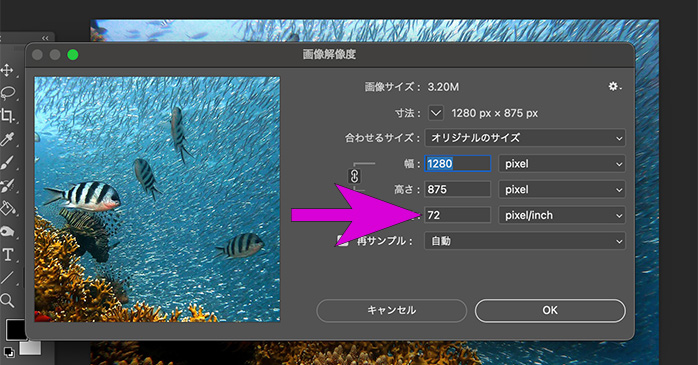Confirm with the OK button
This screenshot has height=365, width=698.
click(x=550, y=310)
